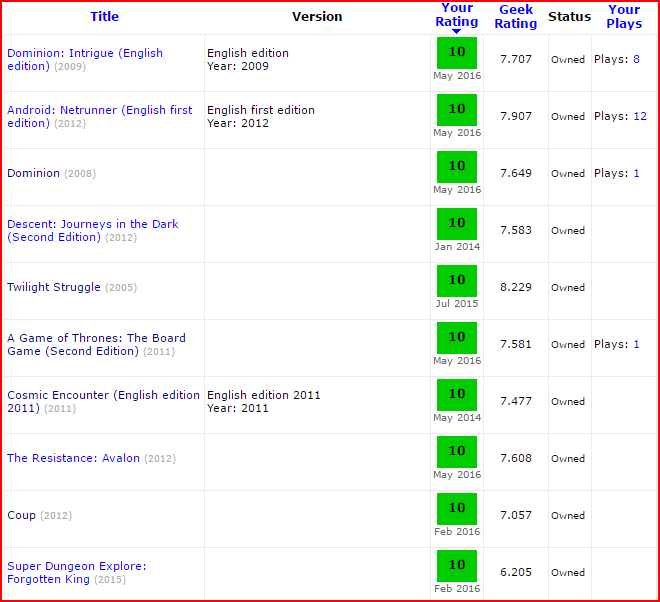Click the green 10 rating for Super Dungeon Explore
This screenshot has height=602, width=660.
click(457, 566)
